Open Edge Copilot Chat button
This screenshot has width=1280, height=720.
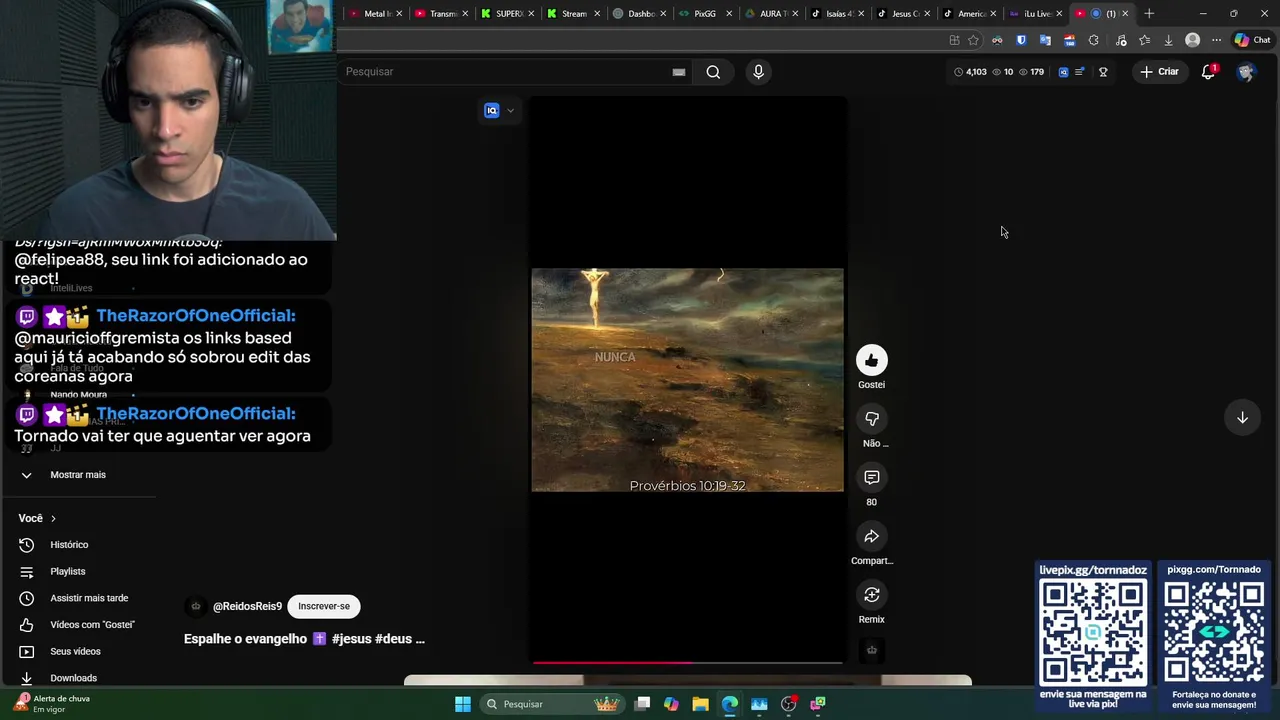click(1252, 40)
